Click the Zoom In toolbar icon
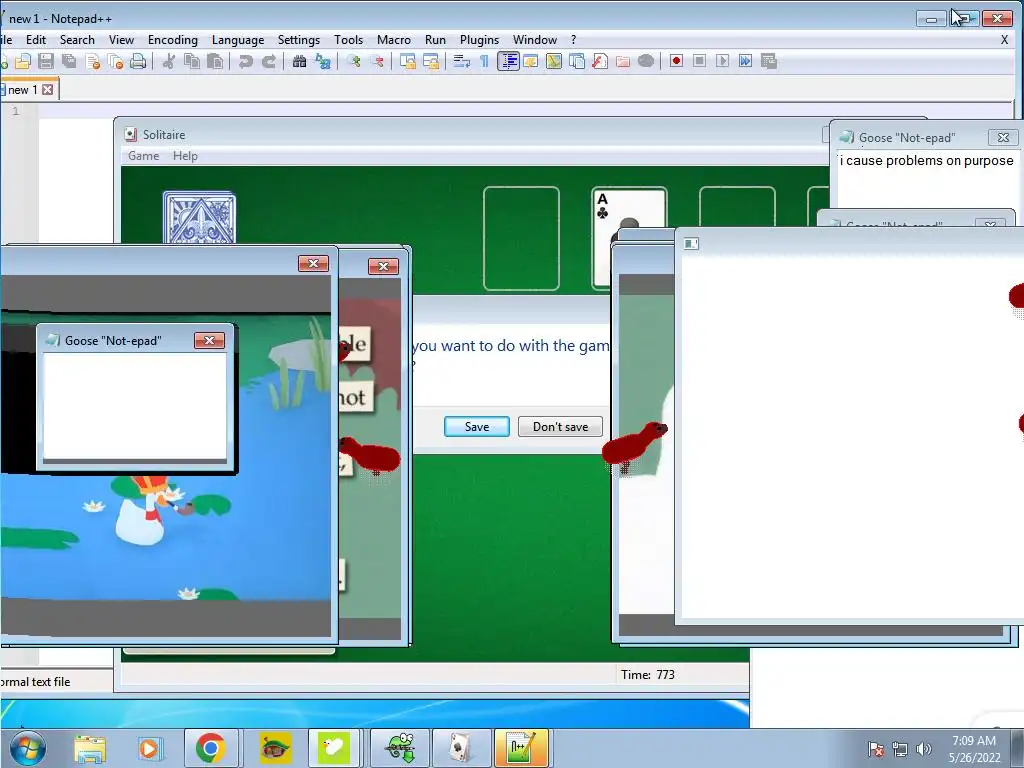1024x768 pixels. pyautogui.click(x=354, y=61)
